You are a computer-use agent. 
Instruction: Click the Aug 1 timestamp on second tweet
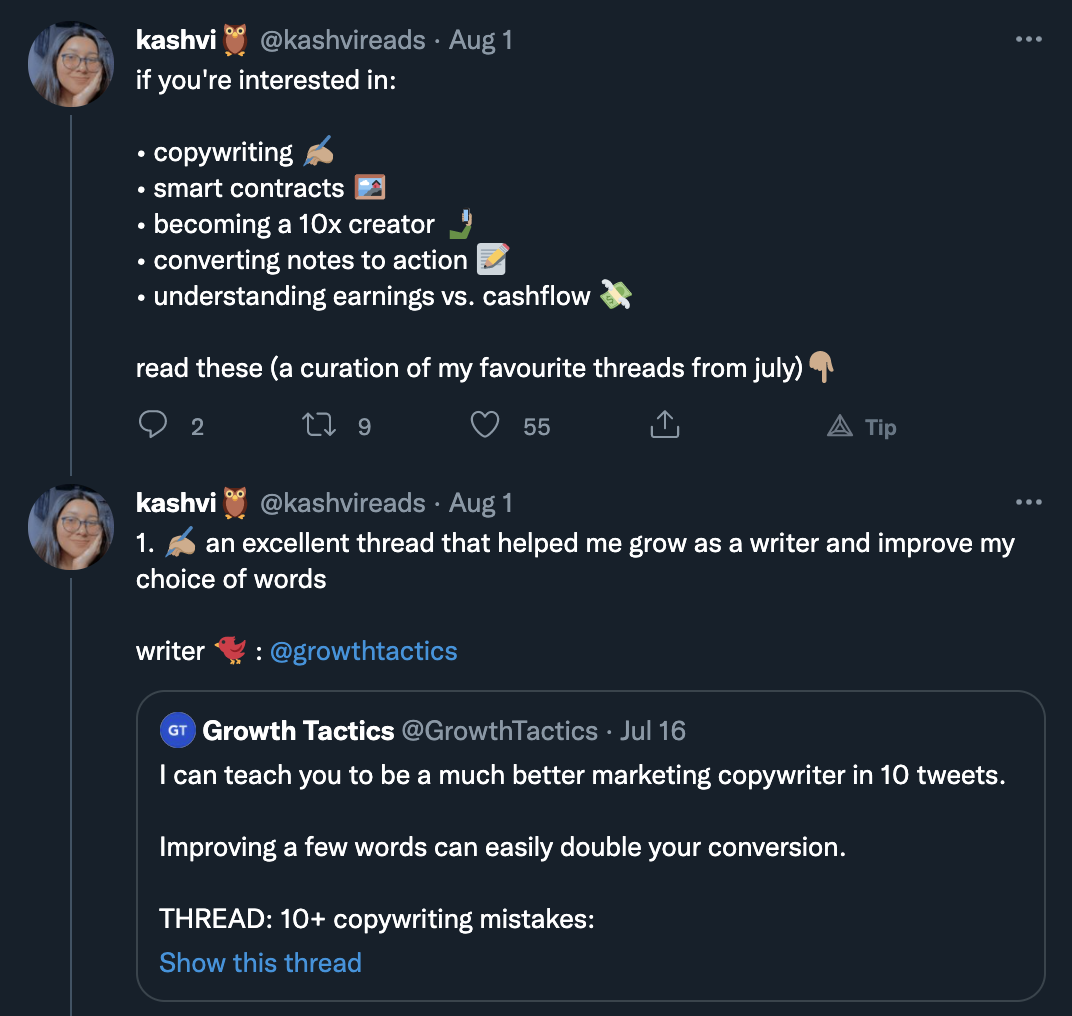tap(481, 504)
